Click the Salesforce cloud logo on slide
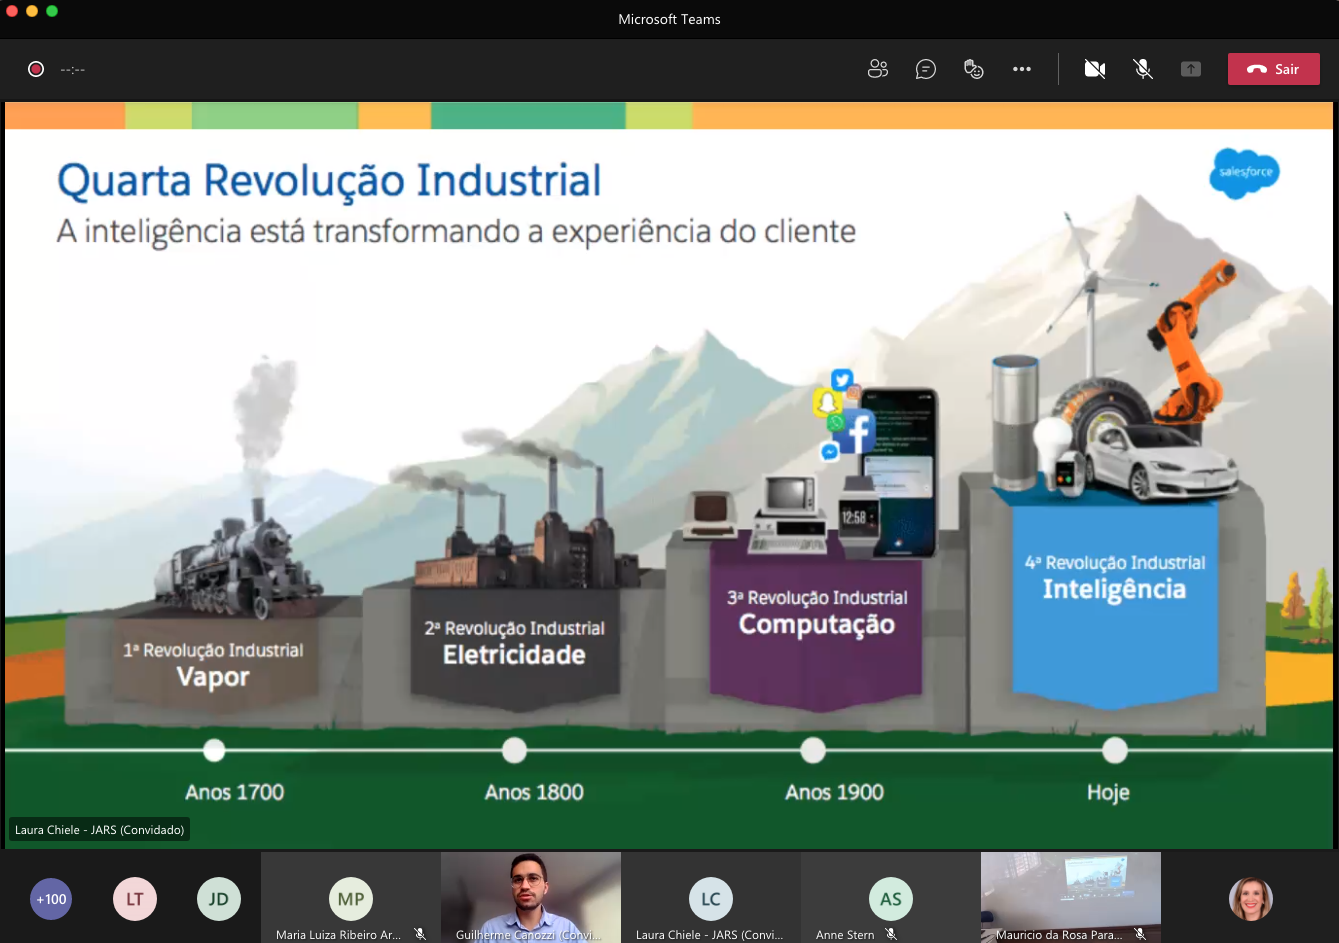The width and height of the screenshot is (1339, 943). (1244, 173)
